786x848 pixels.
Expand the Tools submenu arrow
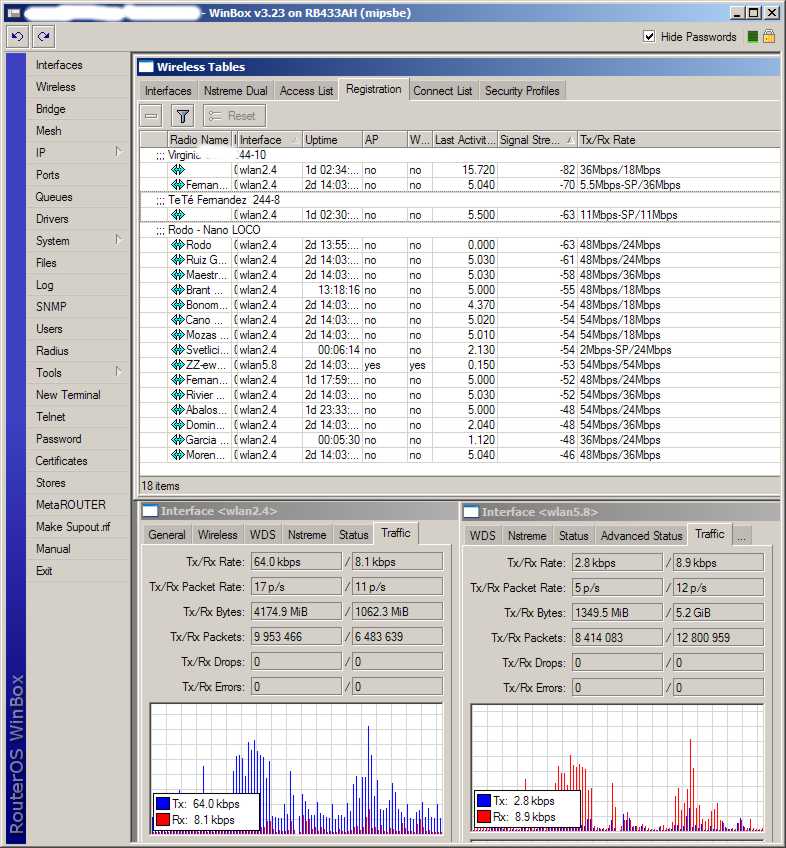coord(118,372)
